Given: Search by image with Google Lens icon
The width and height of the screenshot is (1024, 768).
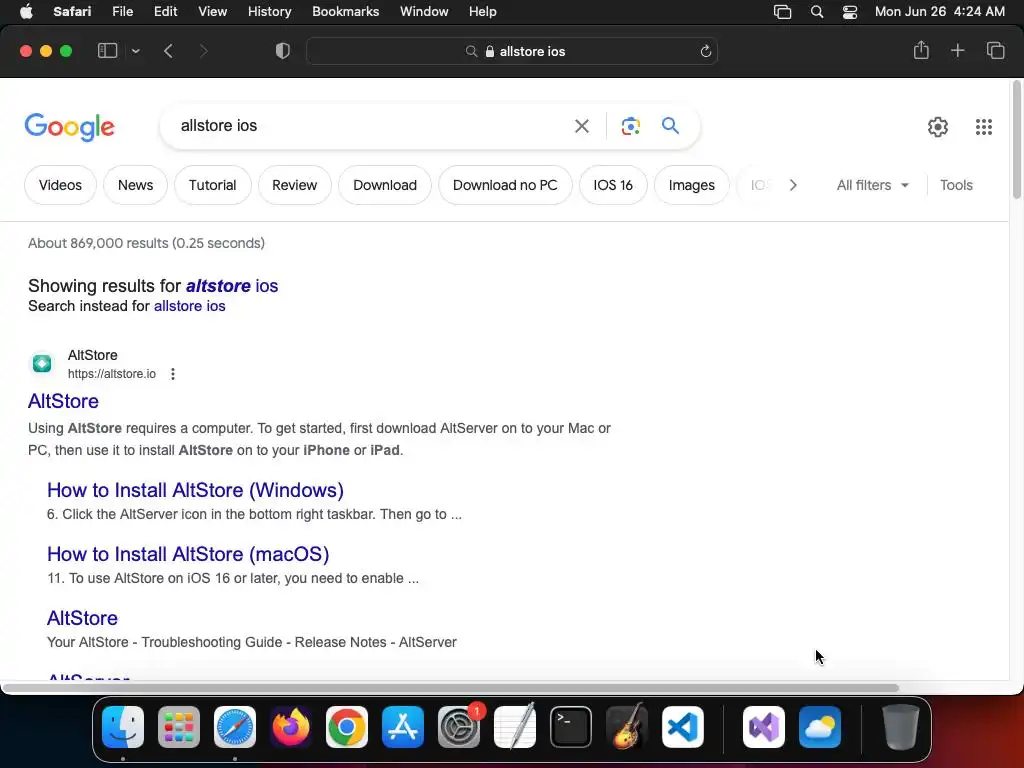Looking at the screenshot, I should pos(630,126).
